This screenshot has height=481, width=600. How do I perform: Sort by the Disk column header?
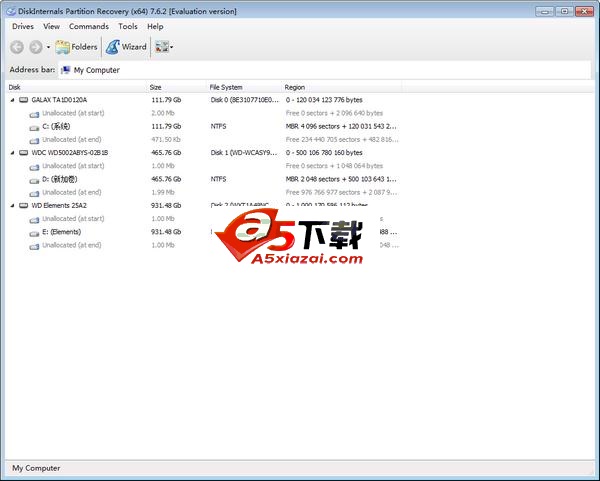tap(77, 87)
